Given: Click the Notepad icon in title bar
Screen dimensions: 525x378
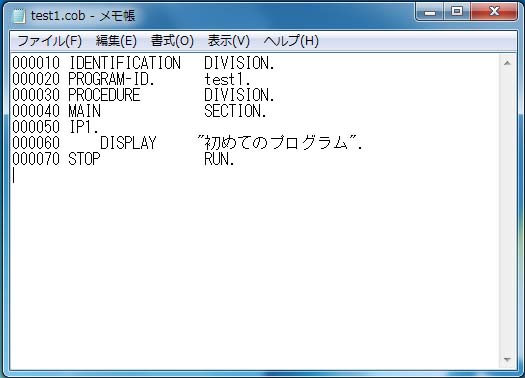Looking at the screenshot, I should (18, 16).
